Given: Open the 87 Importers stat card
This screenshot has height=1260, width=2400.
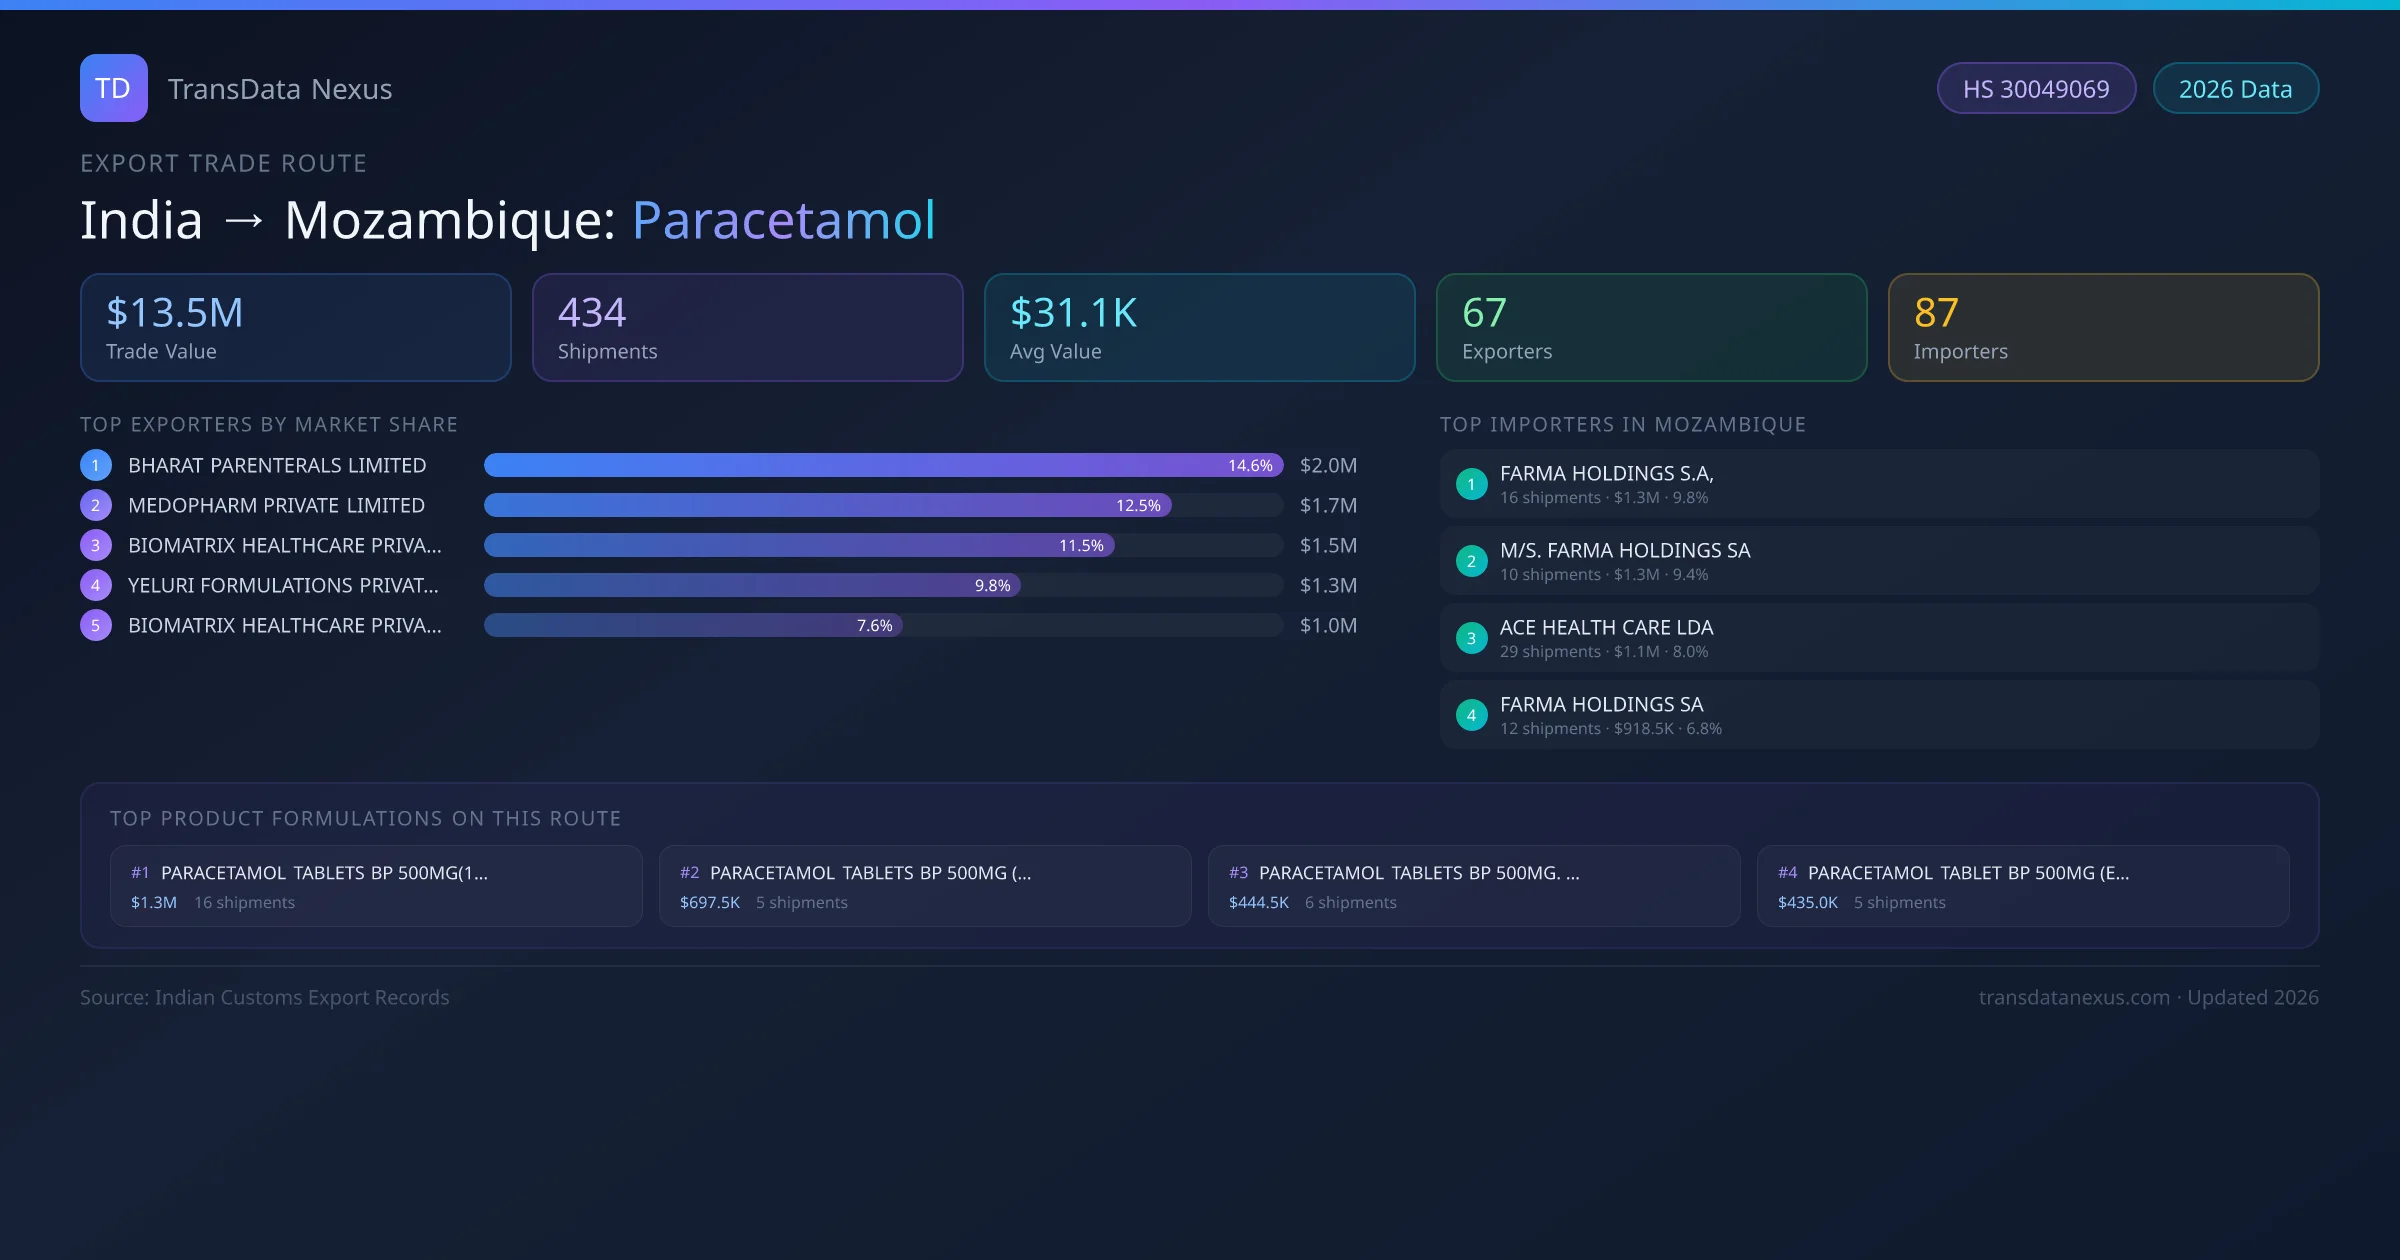Looking at the screenshot, I should coord(2103,328).
